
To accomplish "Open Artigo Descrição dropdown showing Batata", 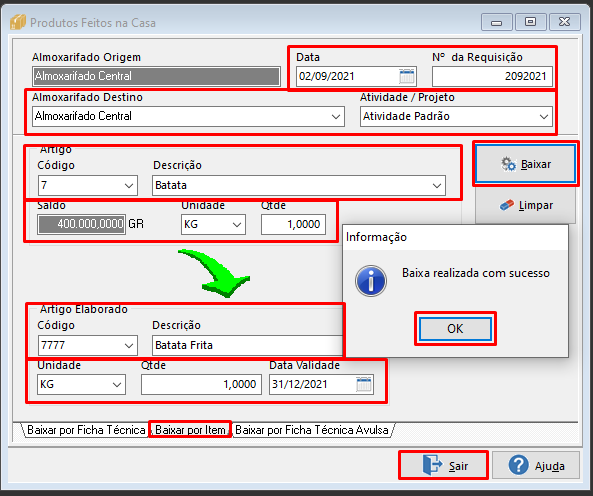I will point(437,186).
